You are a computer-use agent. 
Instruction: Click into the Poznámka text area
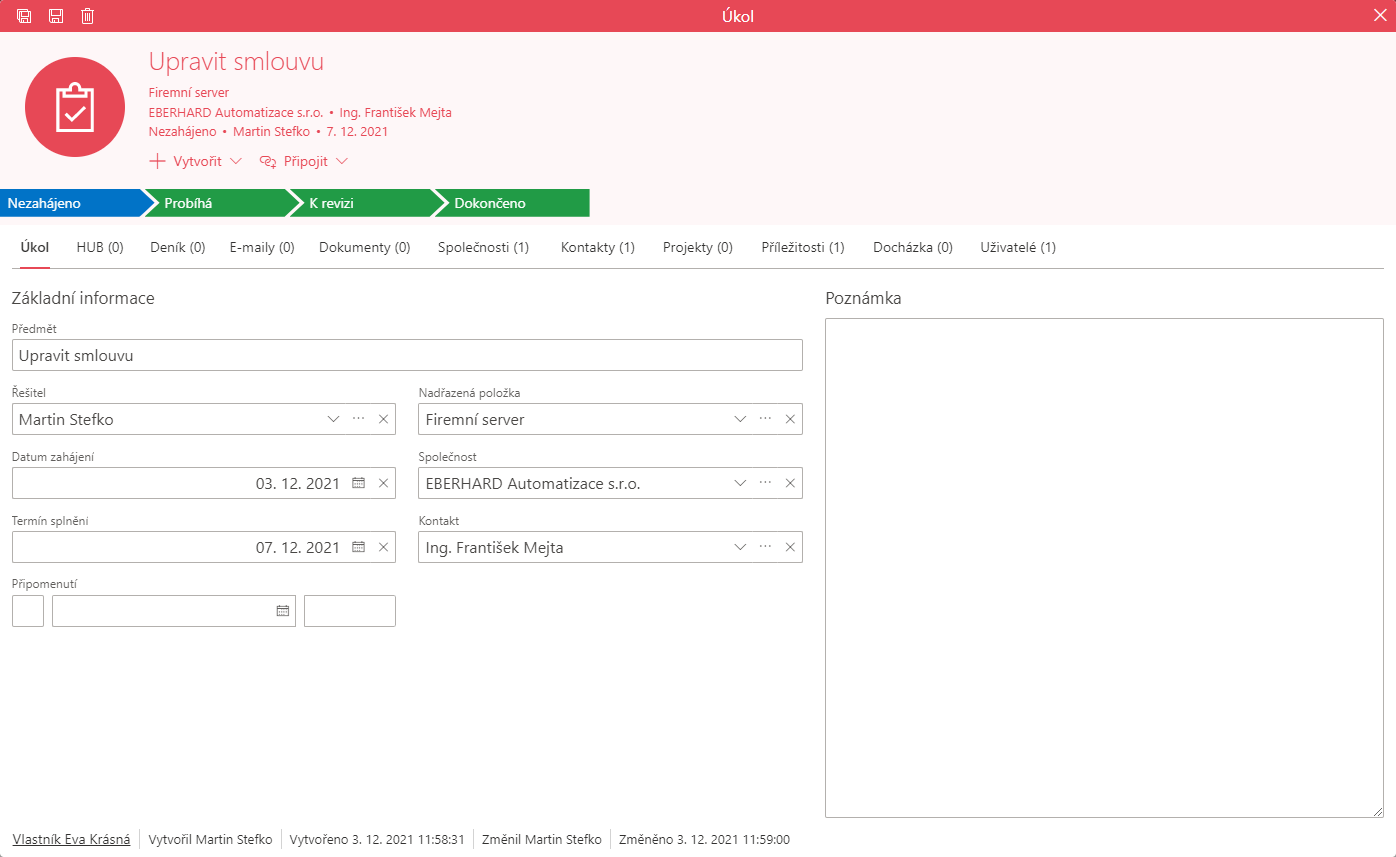click(x=1104, y=567)
